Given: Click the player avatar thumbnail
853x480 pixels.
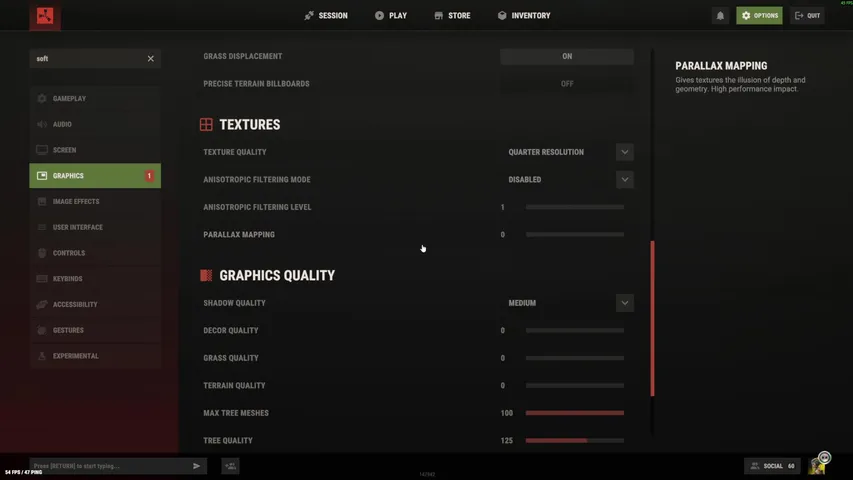Looking at the screenshot, I should (x=818, y=464).
